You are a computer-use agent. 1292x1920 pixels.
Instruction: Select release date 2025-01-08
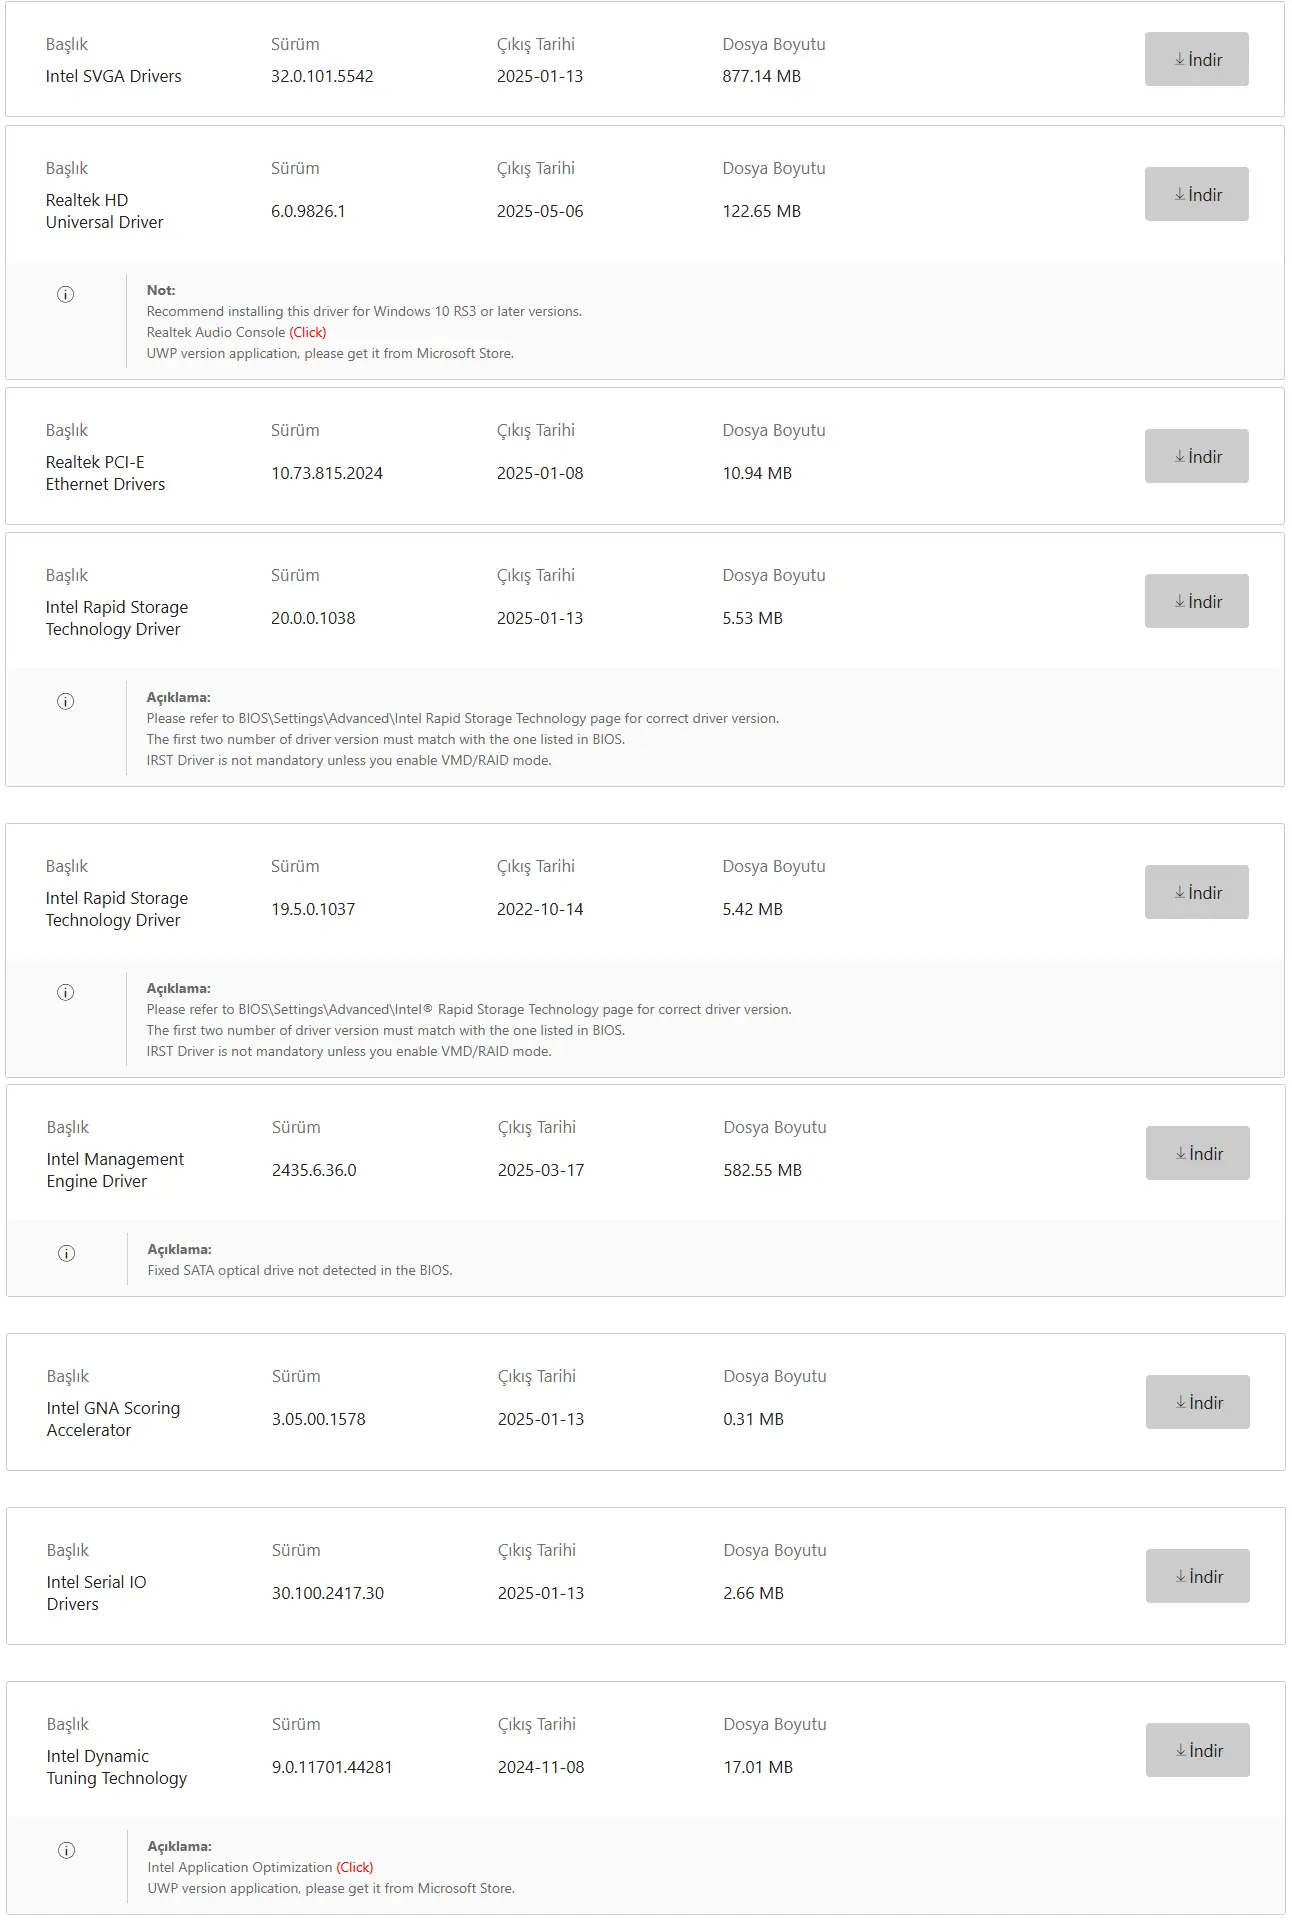coord(540,473)
